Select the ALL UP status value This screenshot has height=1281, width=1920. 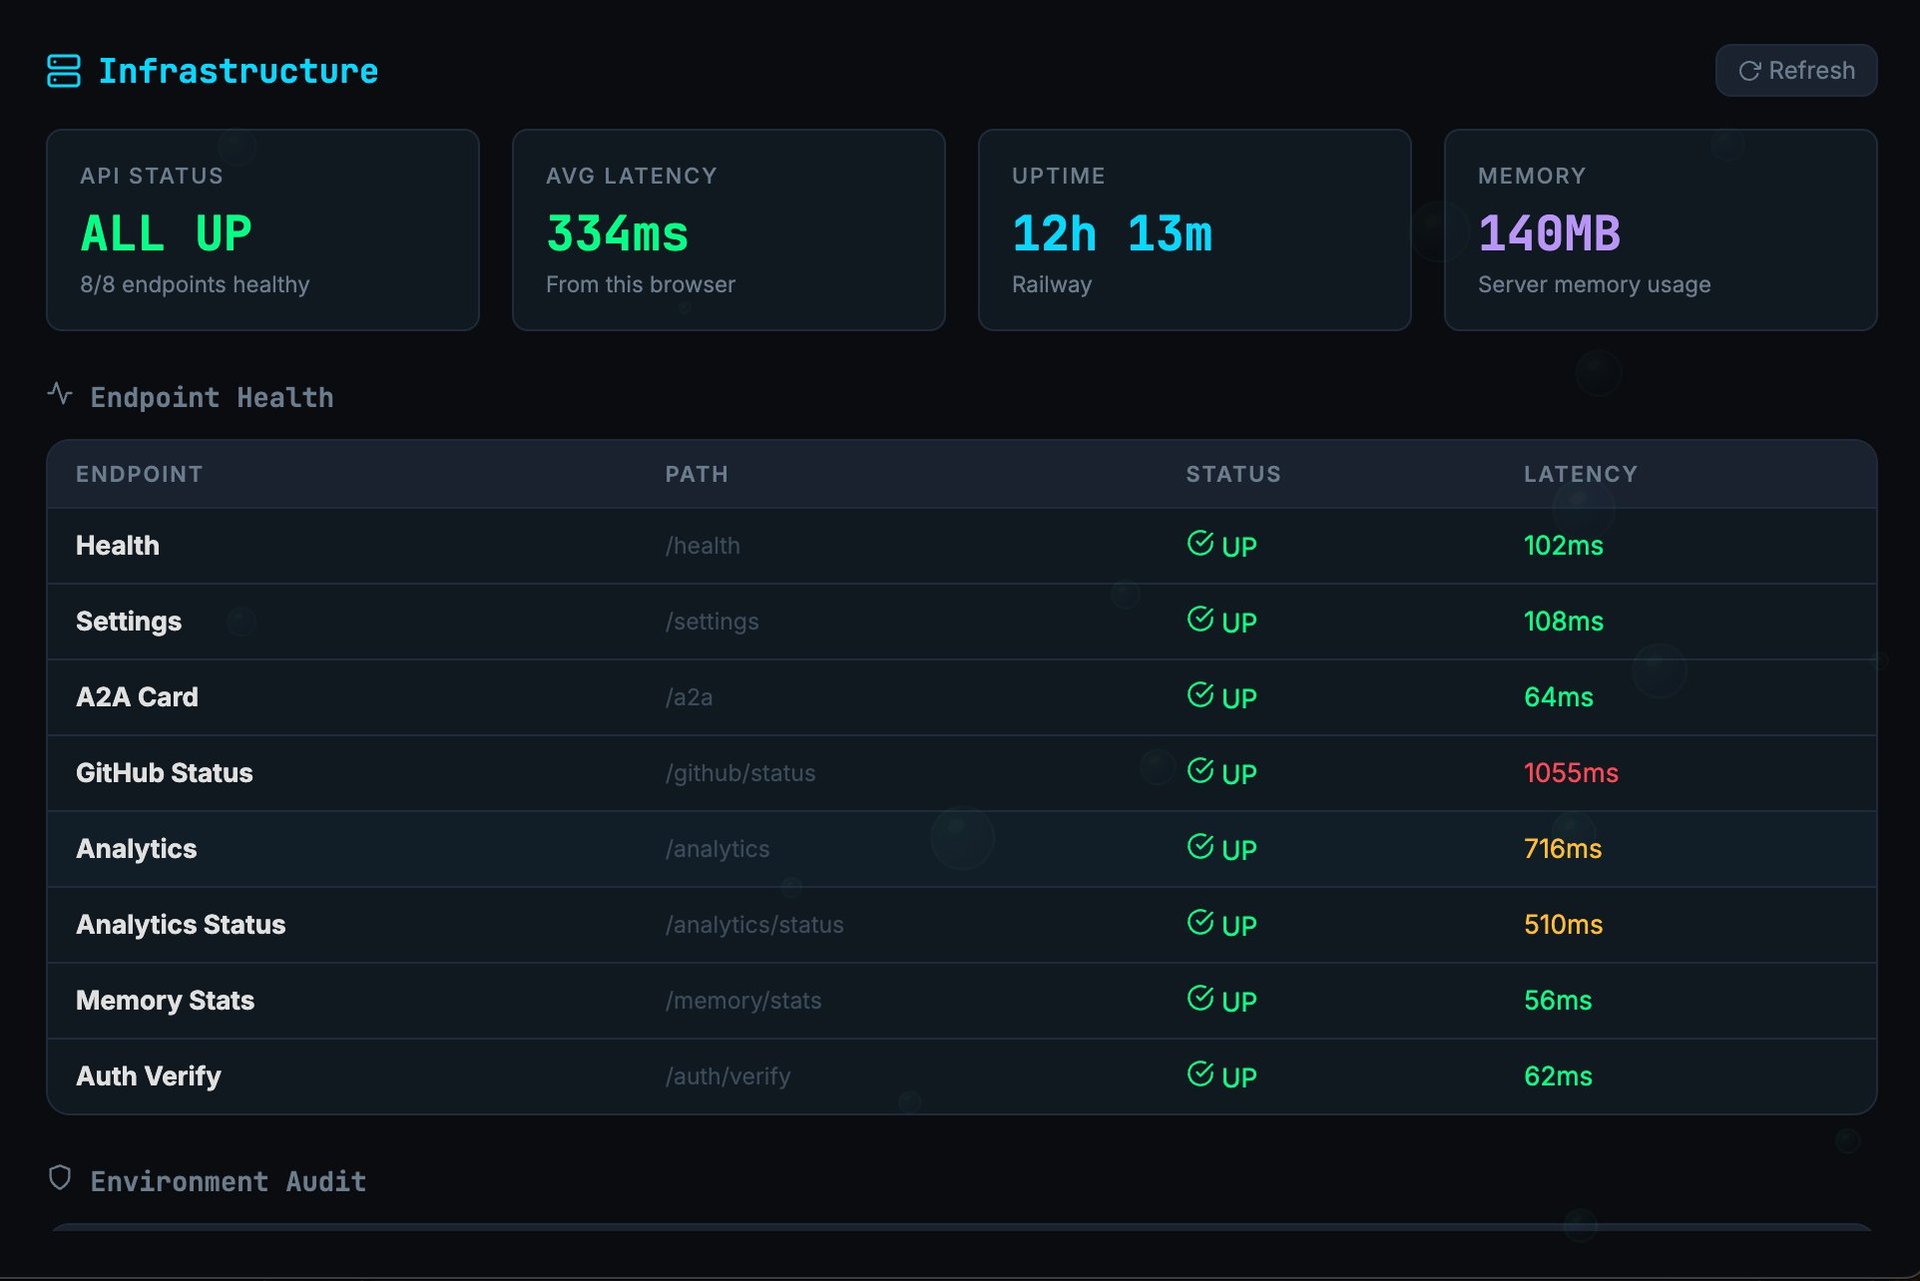pyautogui.click(x=166, y=234)
